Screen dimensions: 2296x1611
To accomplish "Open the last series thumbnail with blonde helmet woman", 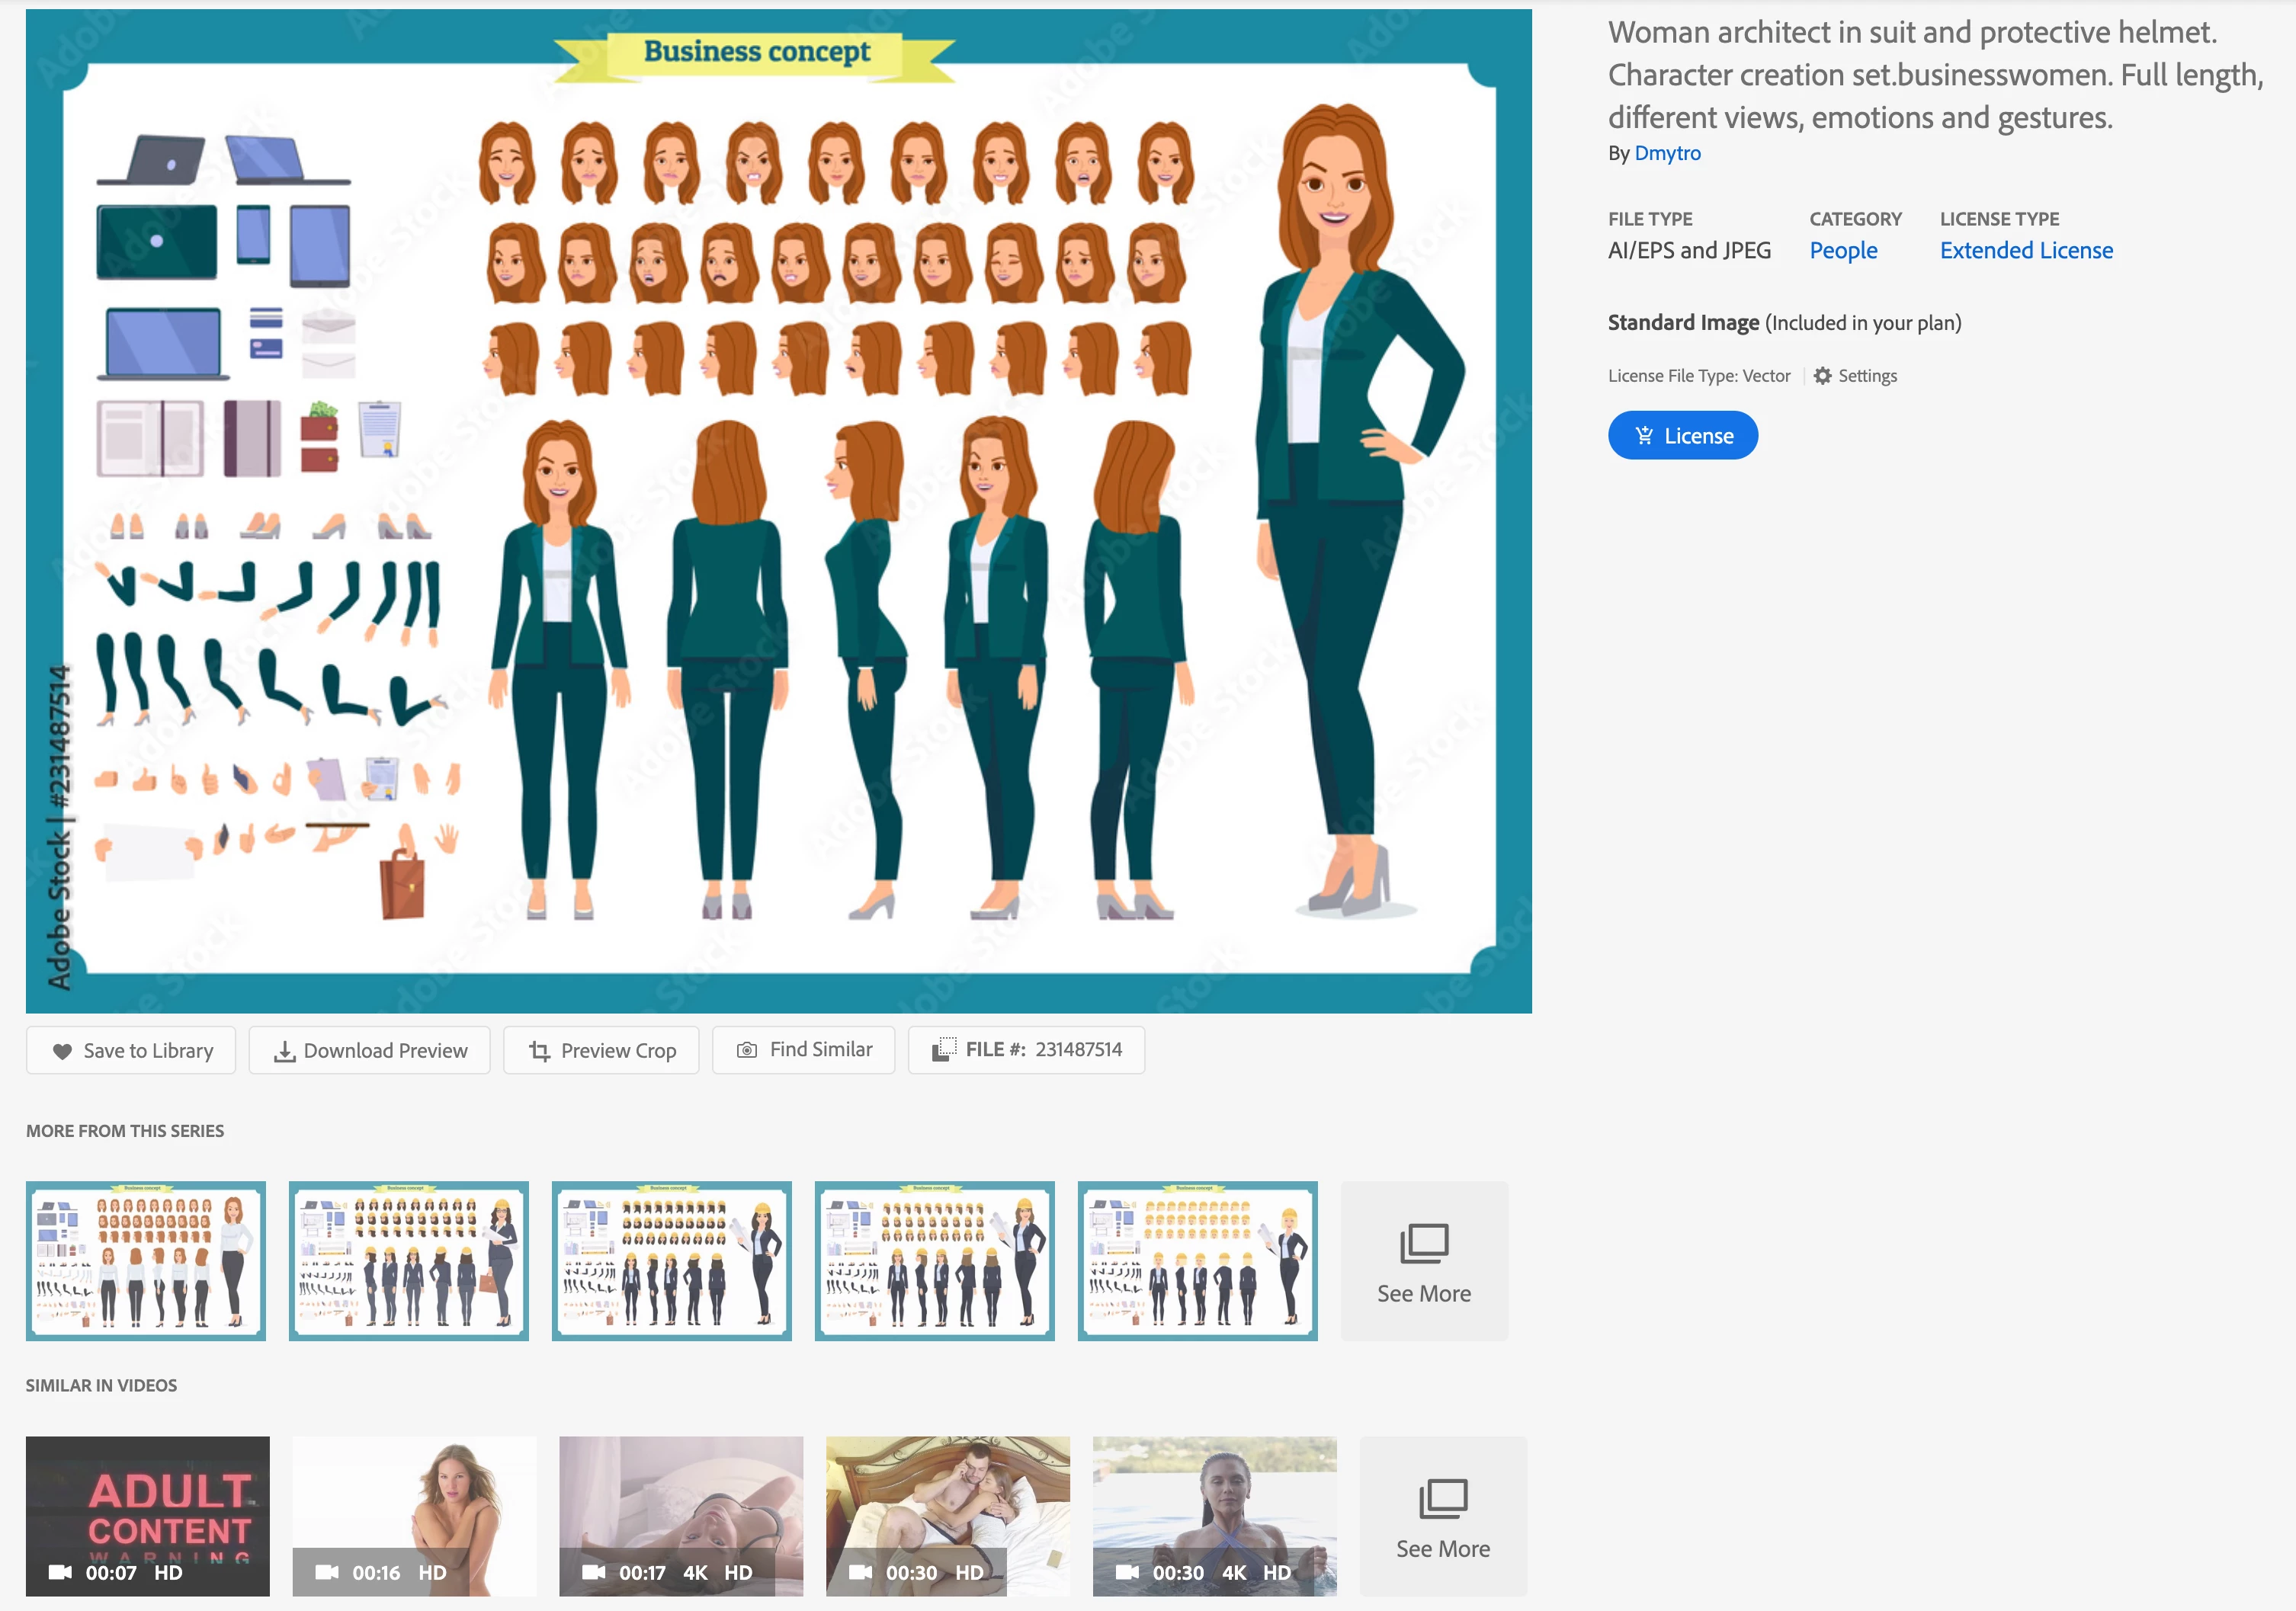I will tap(1197, 1260).
